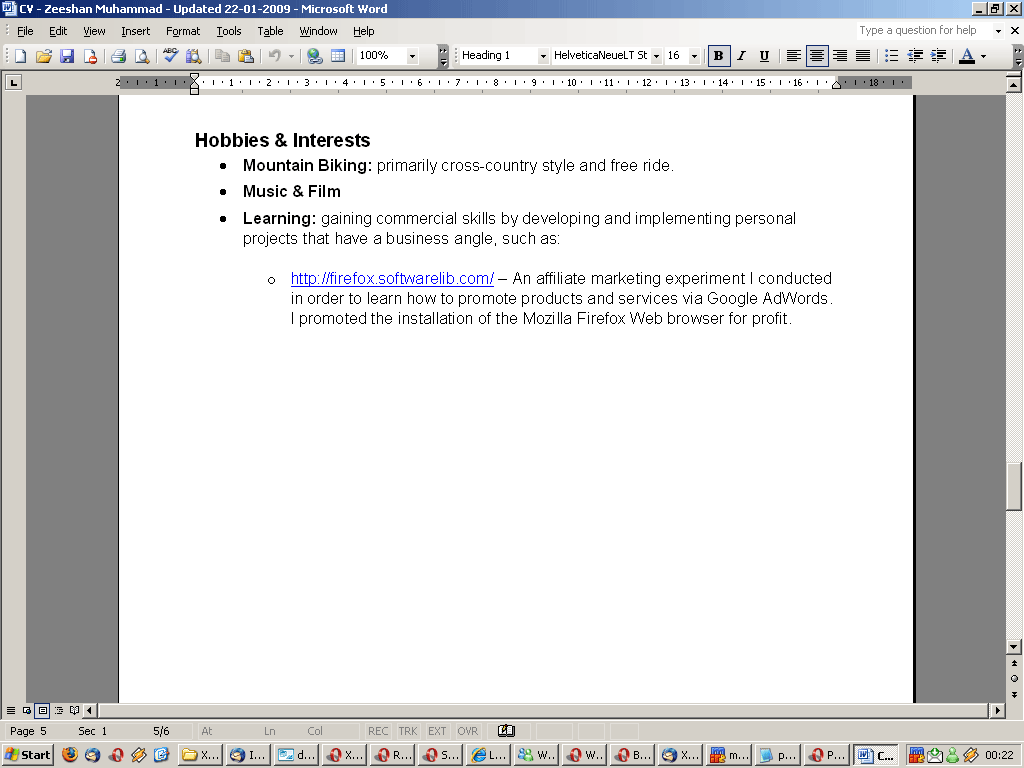Expand the Undo history dropdown arrow
This screenshot has height=768, width=1024.
[x=291, y=56]
